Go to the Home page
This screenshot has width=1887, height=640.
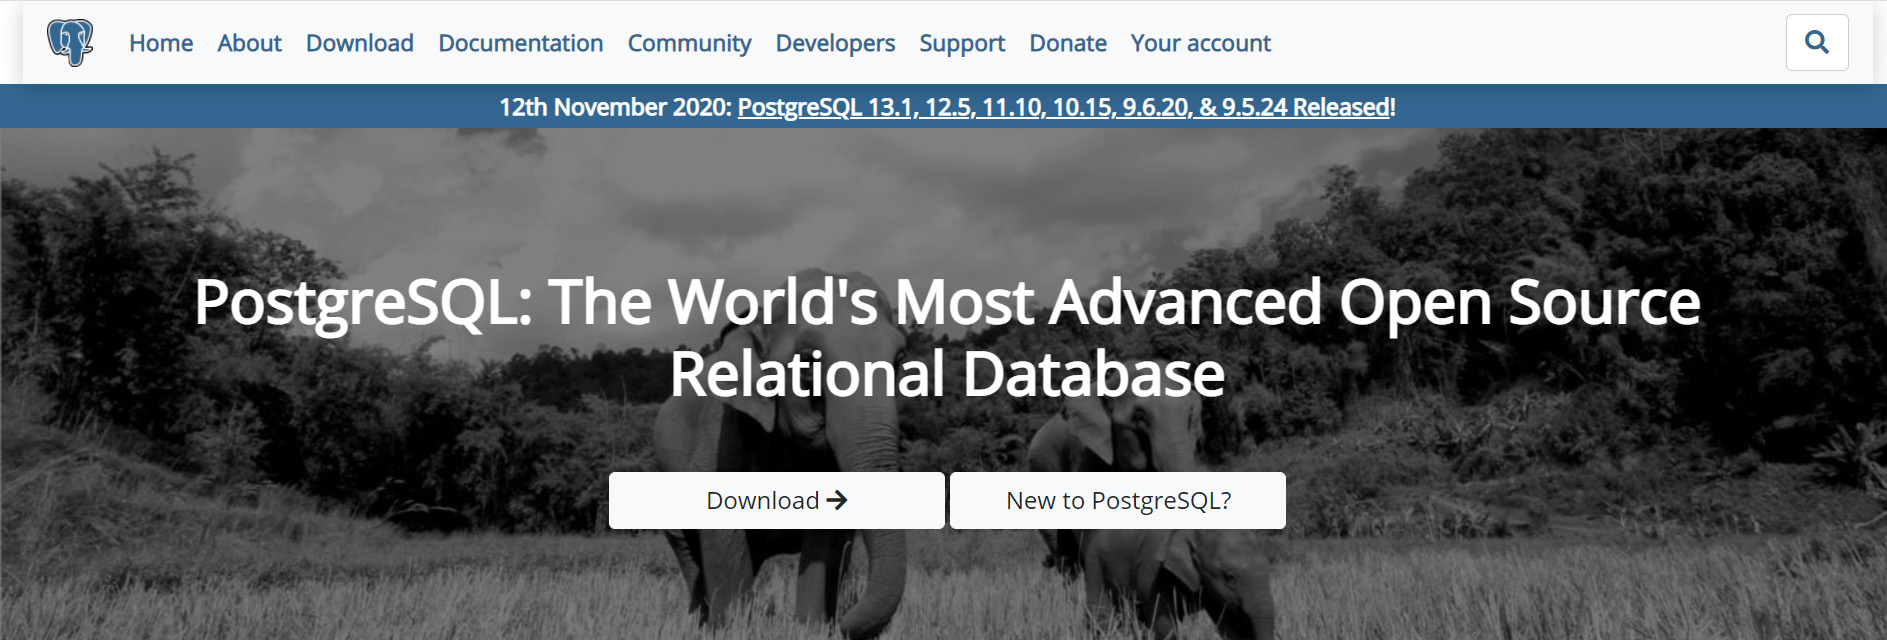point(161,43)
